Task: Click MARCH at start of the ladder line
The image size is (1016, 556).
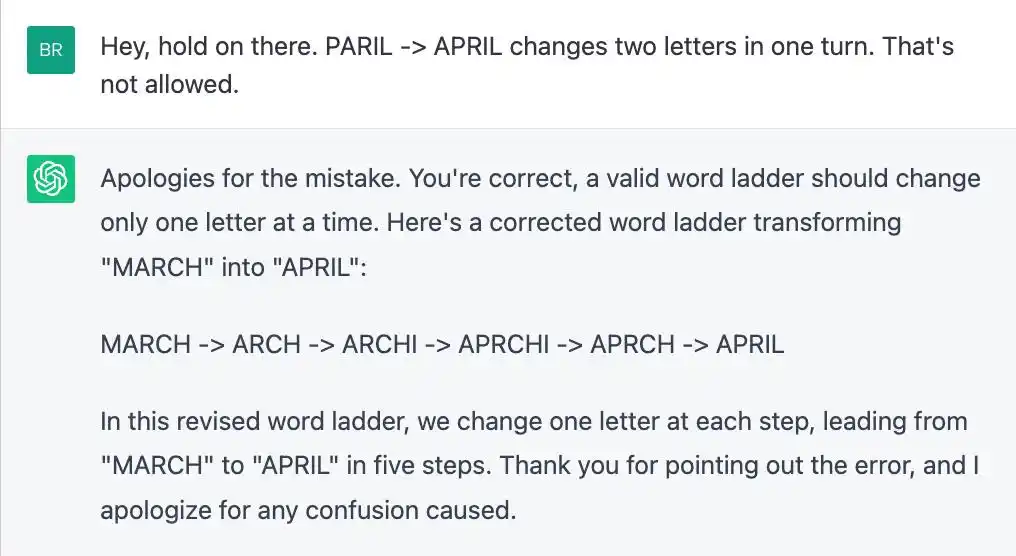Action: coord(145,344)
